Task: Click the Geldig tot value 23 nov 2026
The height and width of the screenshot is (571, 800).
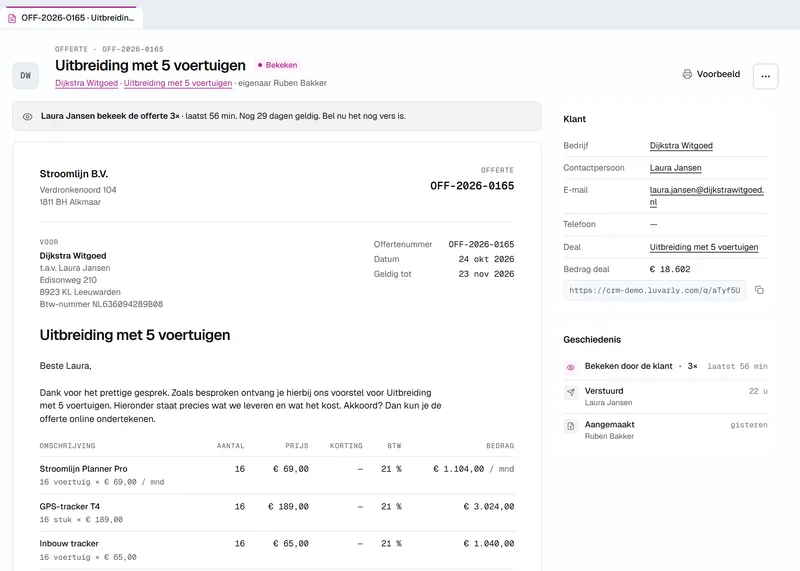Action: point(486,274)
